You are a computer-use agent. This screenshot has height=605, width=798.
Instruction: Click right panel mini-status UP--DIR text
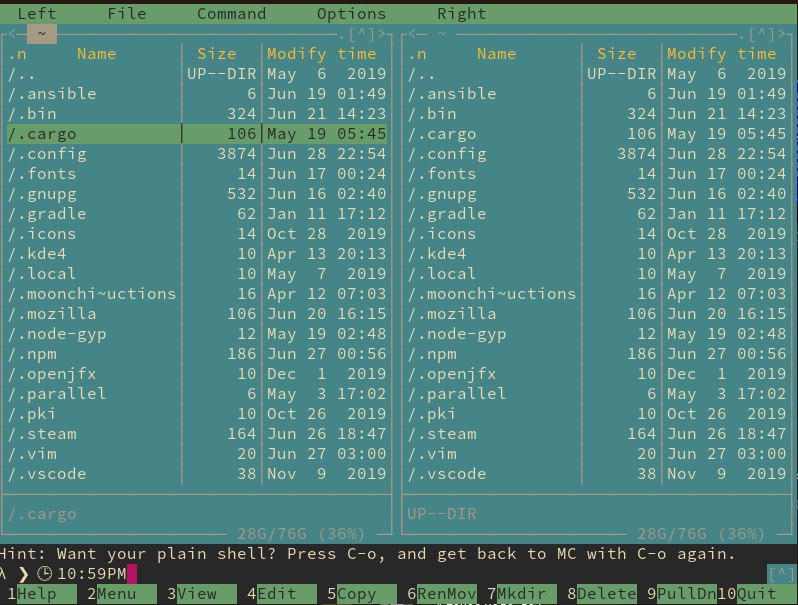click(442, 514)
